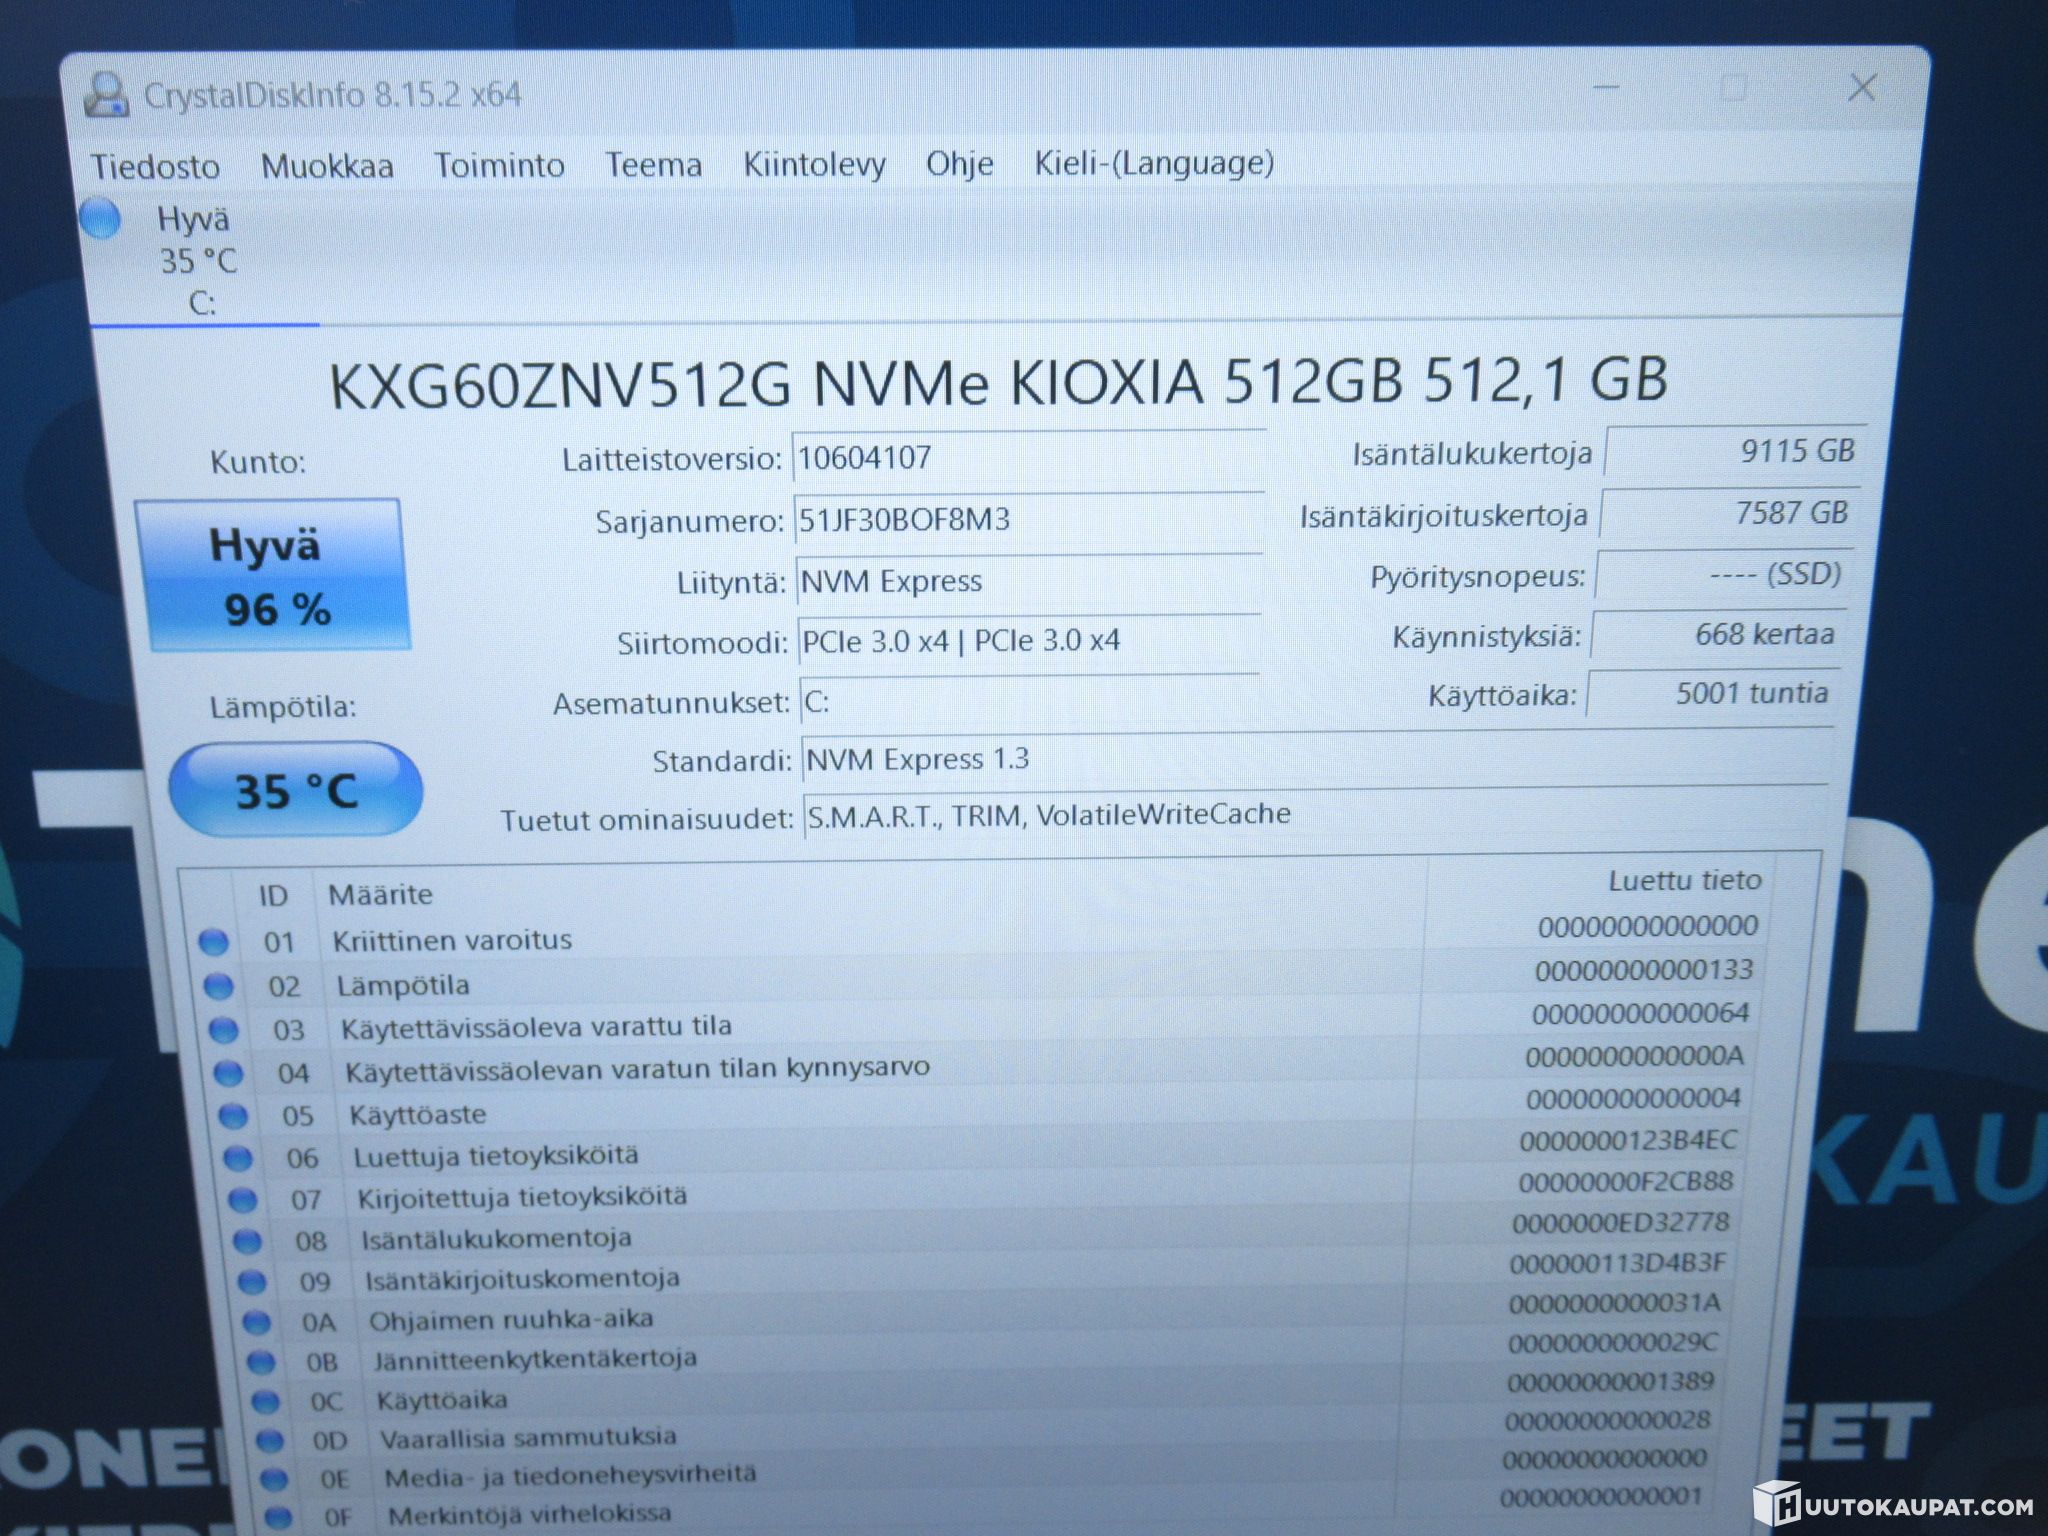Click the status dot of row 0D Vaarallisia sammutuksia
The image size is (2048, 1536).
tap(269, 1441)
